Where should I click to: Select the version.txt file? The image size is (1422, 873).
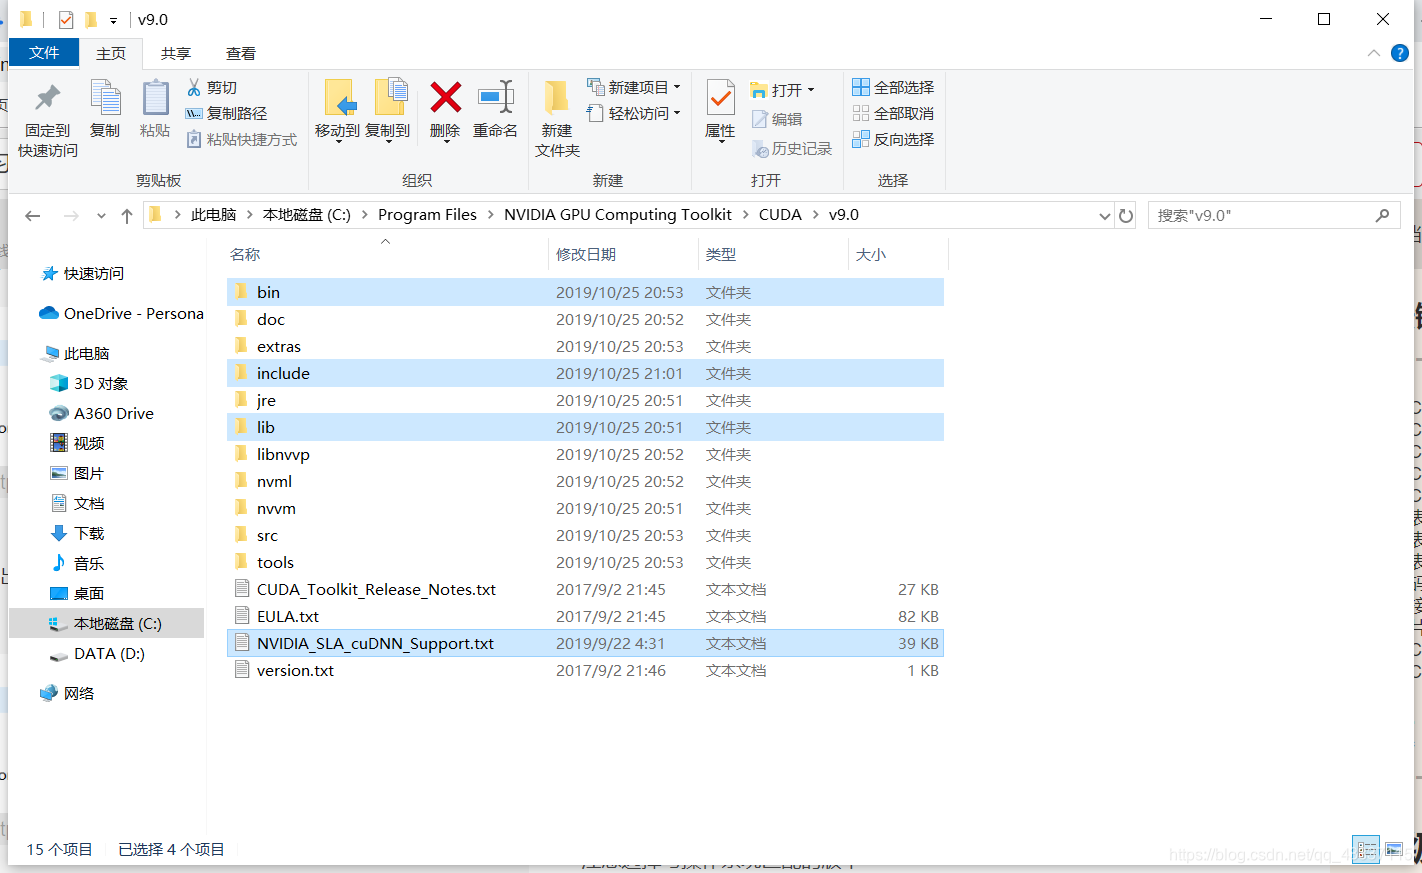pos(585,670)
